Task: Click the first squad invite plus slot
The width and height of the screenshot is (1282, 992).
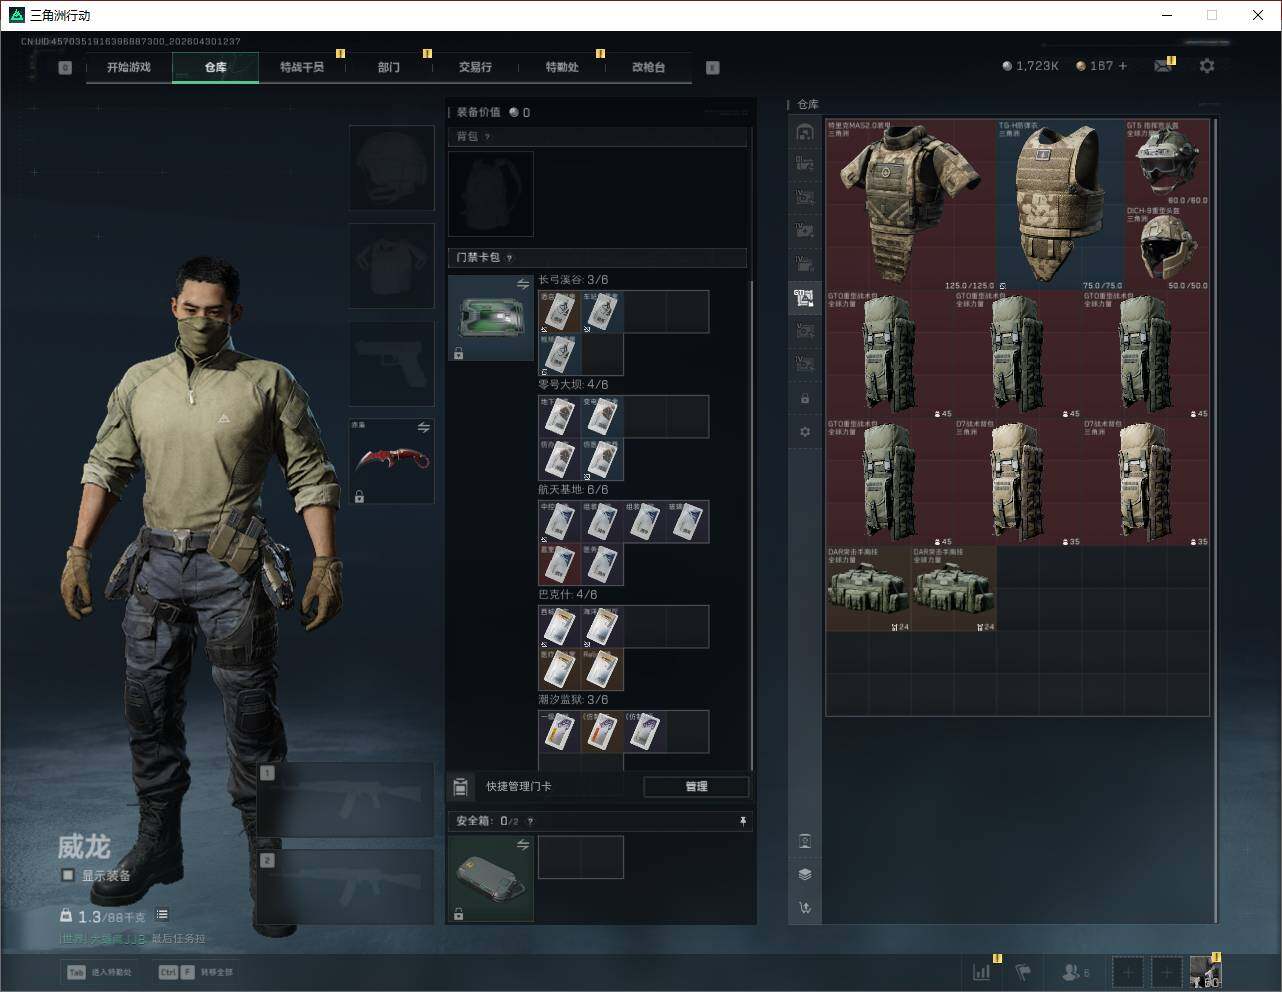Action: (x=1127, y=972)
